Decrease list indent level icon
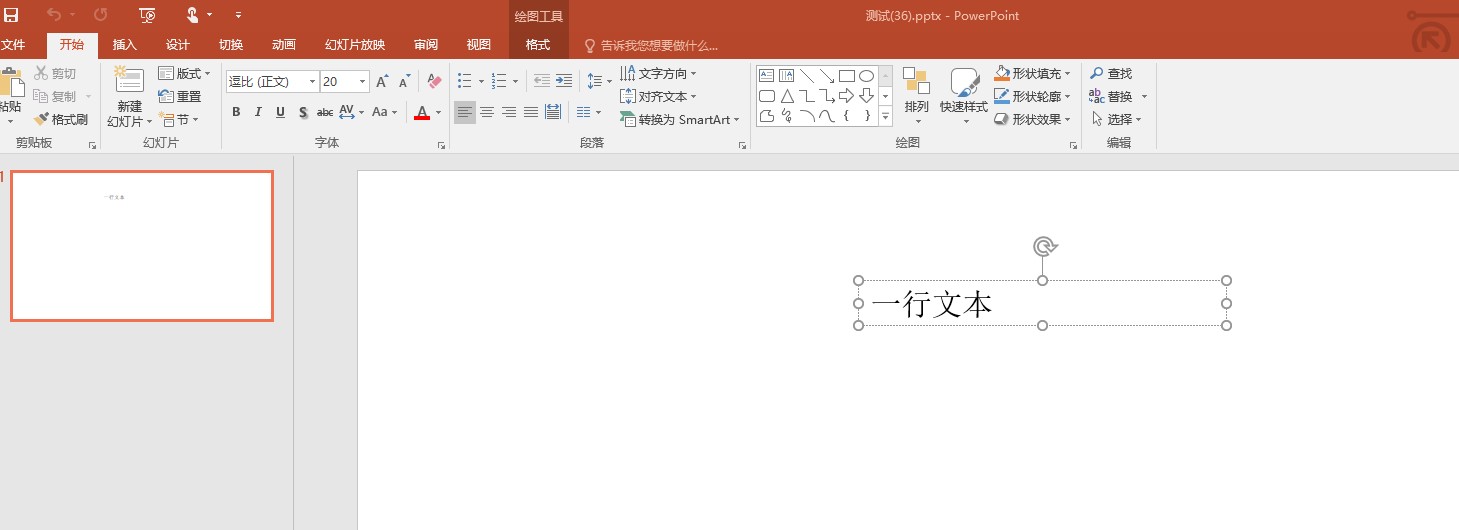Image resolution: width=1459 pixels, height=530 pixels. tap(541, 81)
